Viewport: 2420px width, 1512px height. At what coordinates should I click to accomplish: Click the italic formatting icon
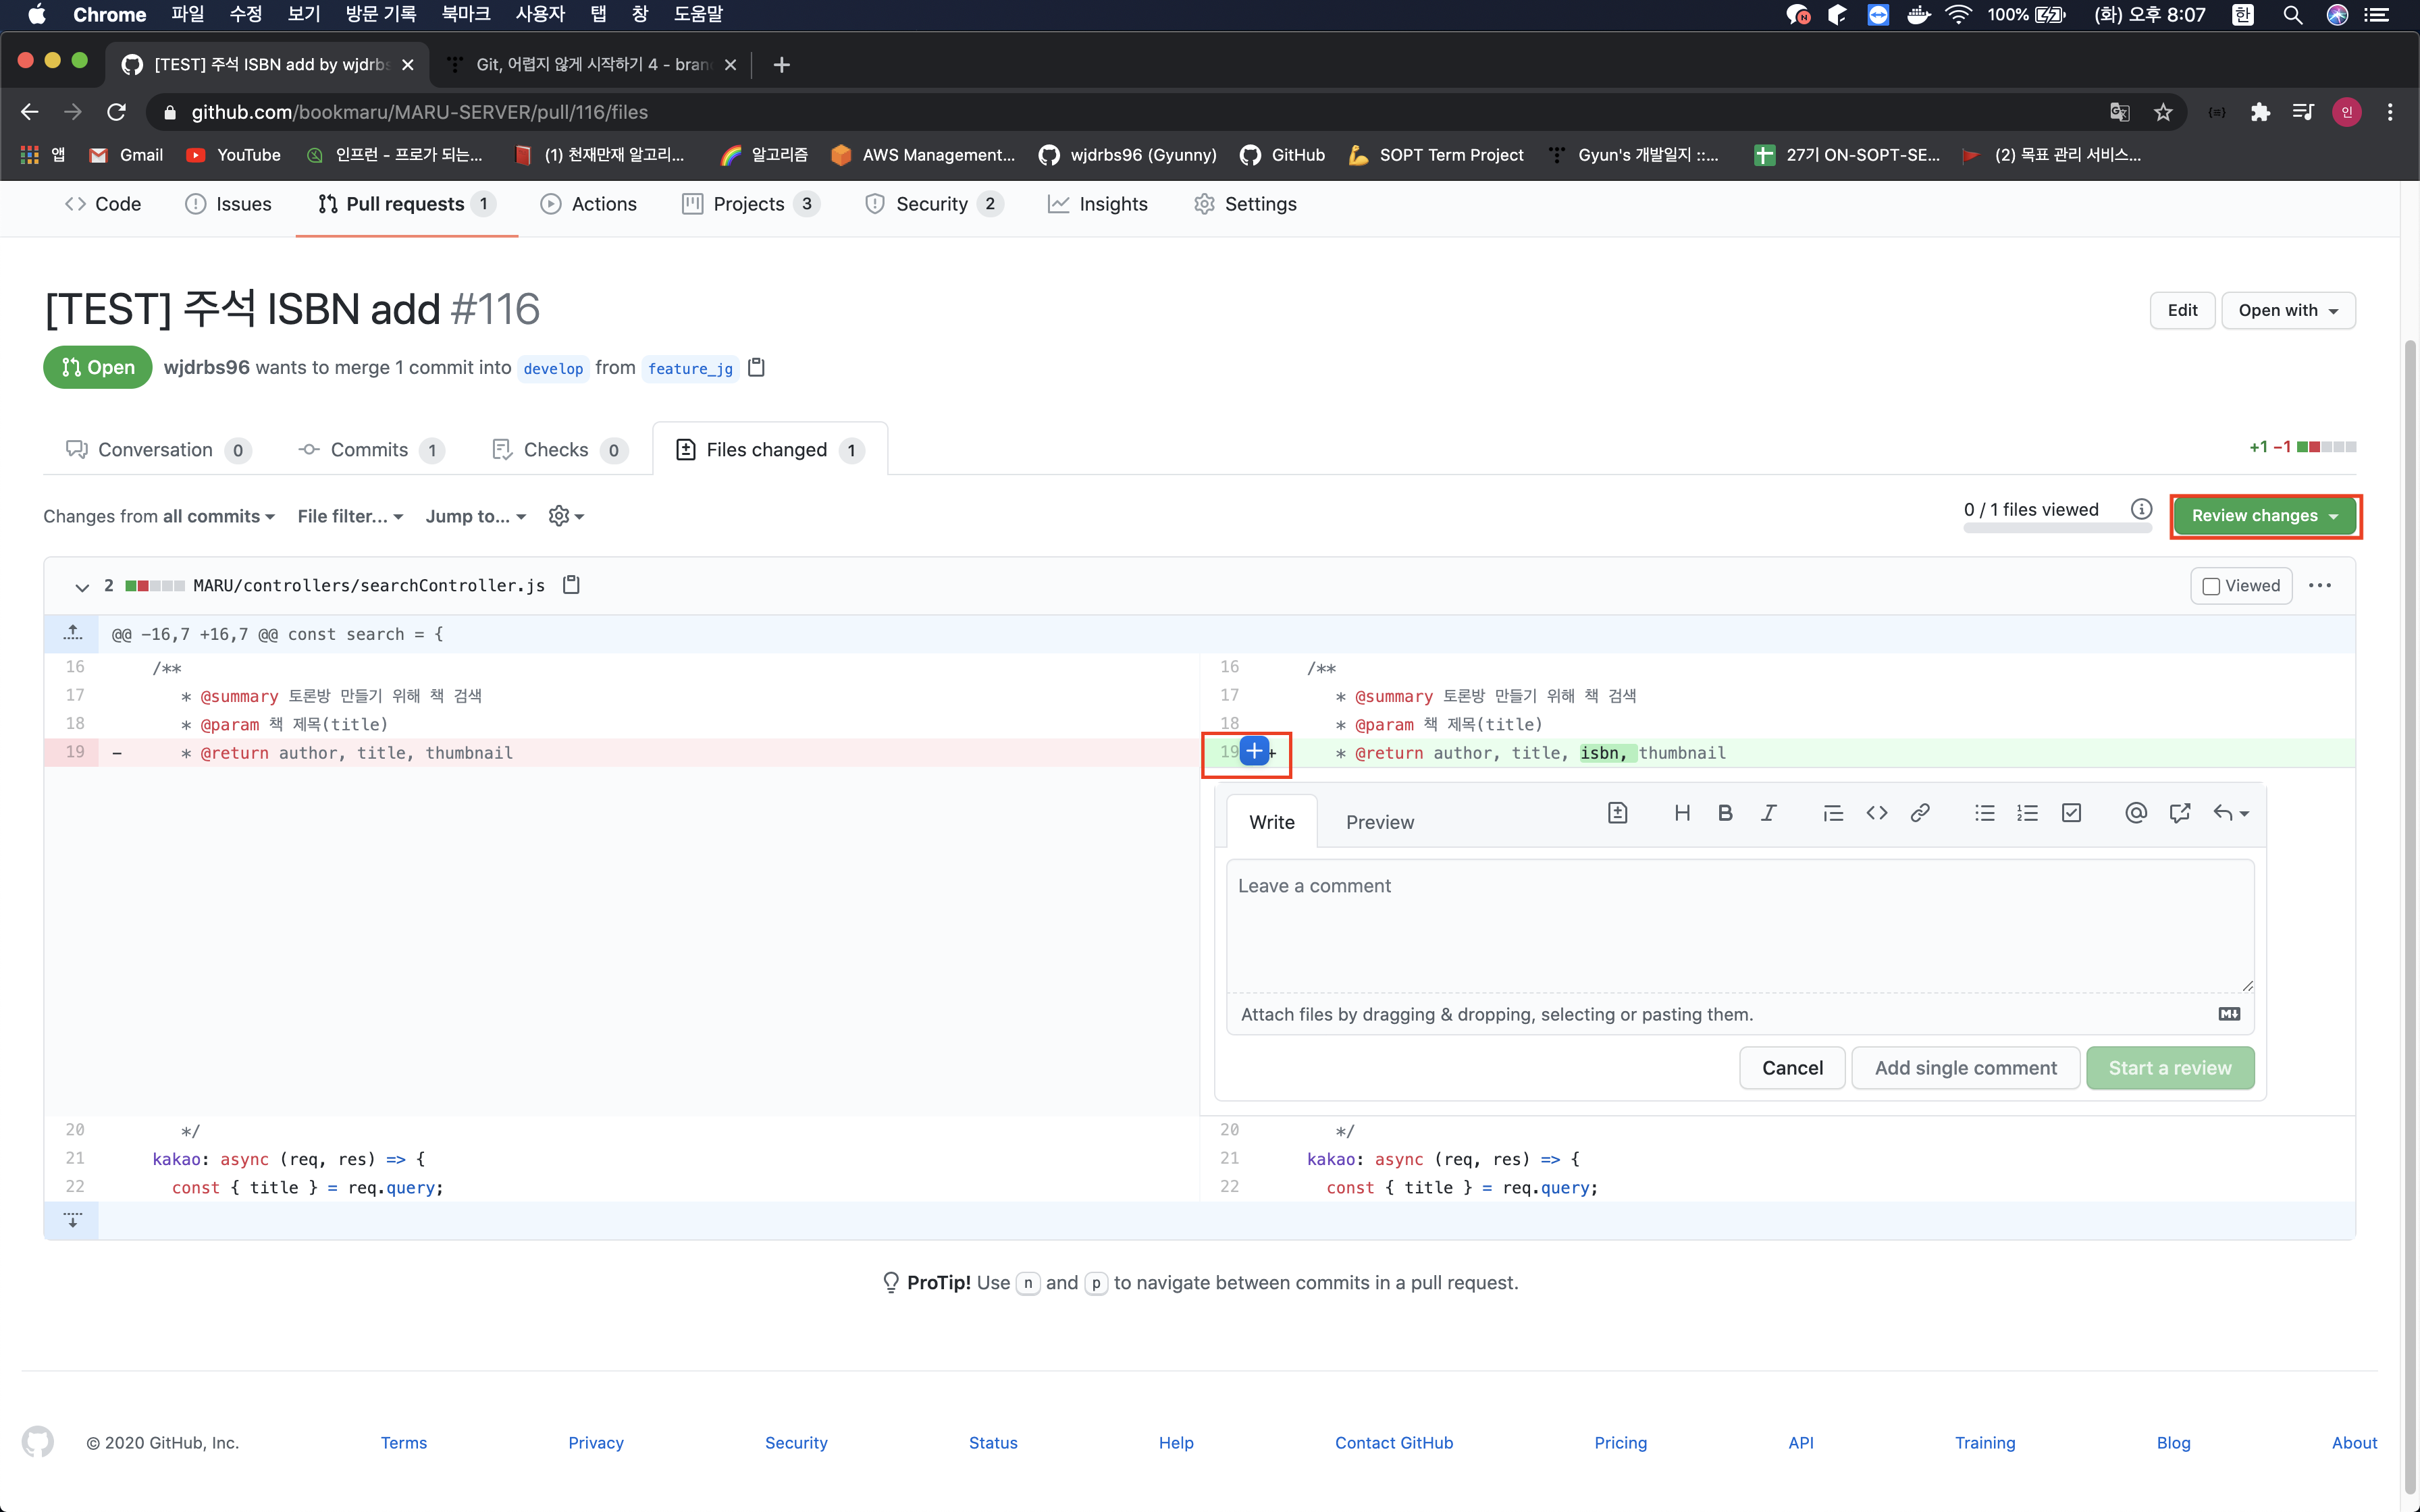point(1768,813)
